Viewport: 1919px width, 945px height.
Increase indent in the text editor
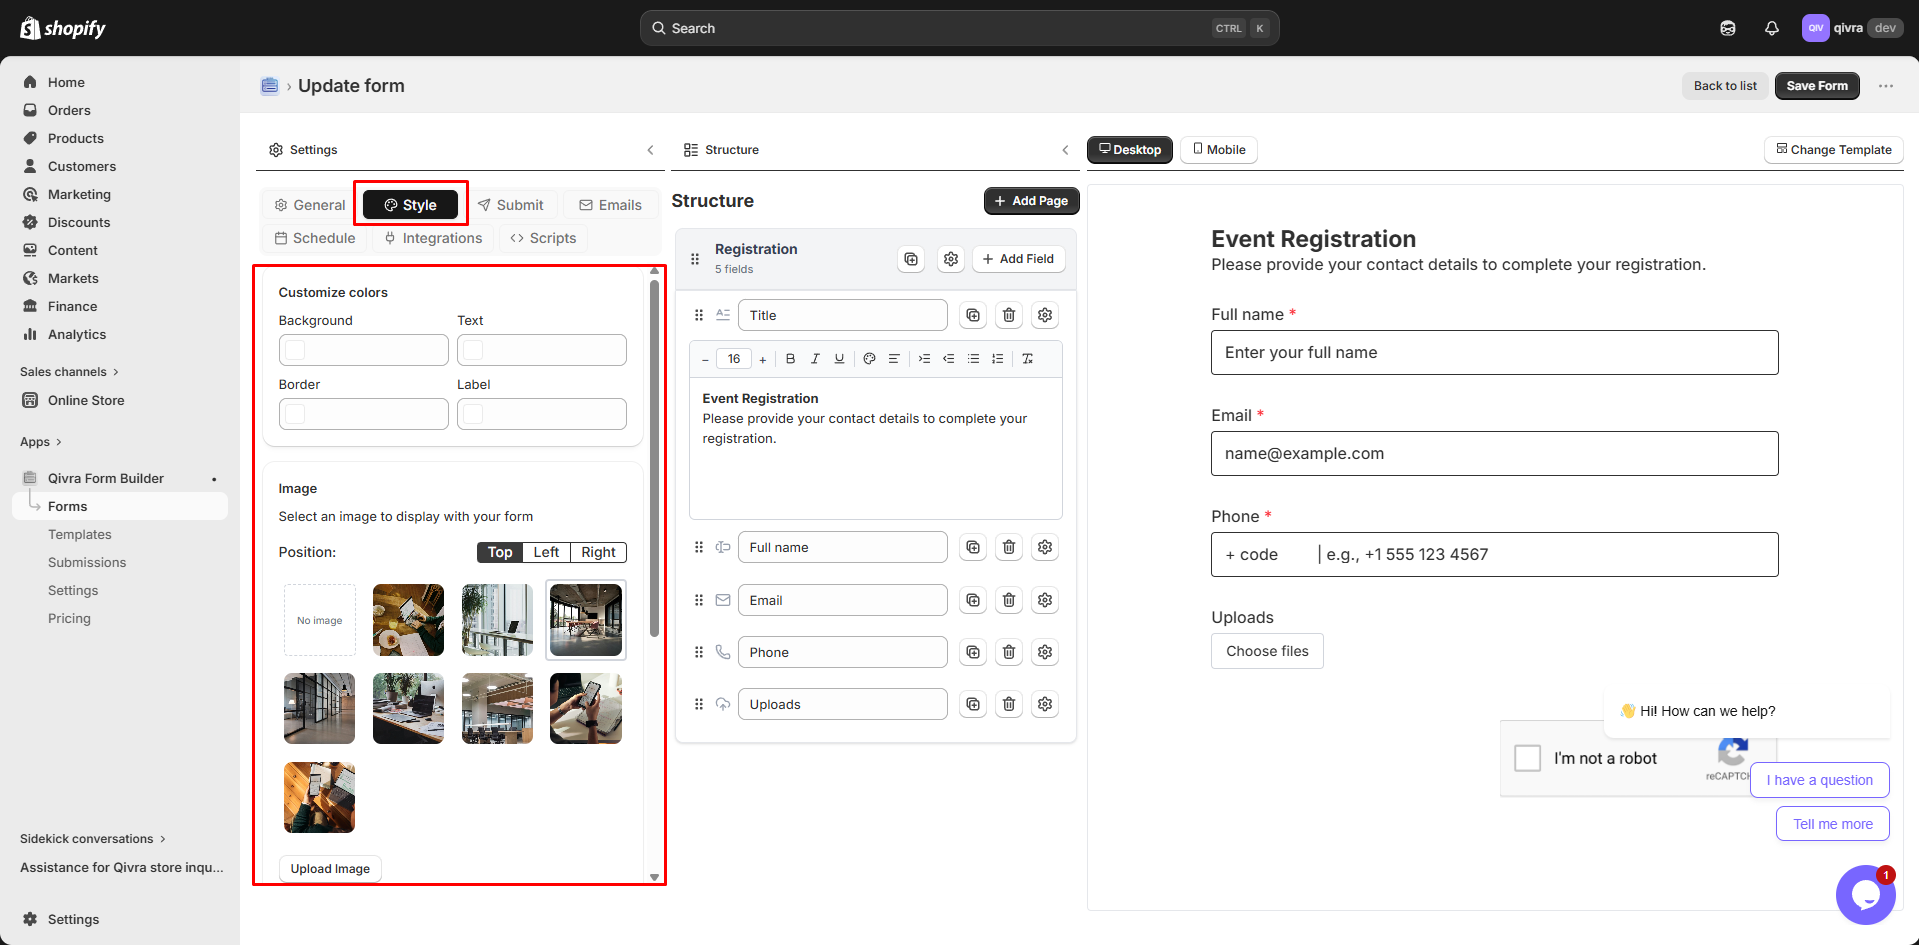point(924,359)
